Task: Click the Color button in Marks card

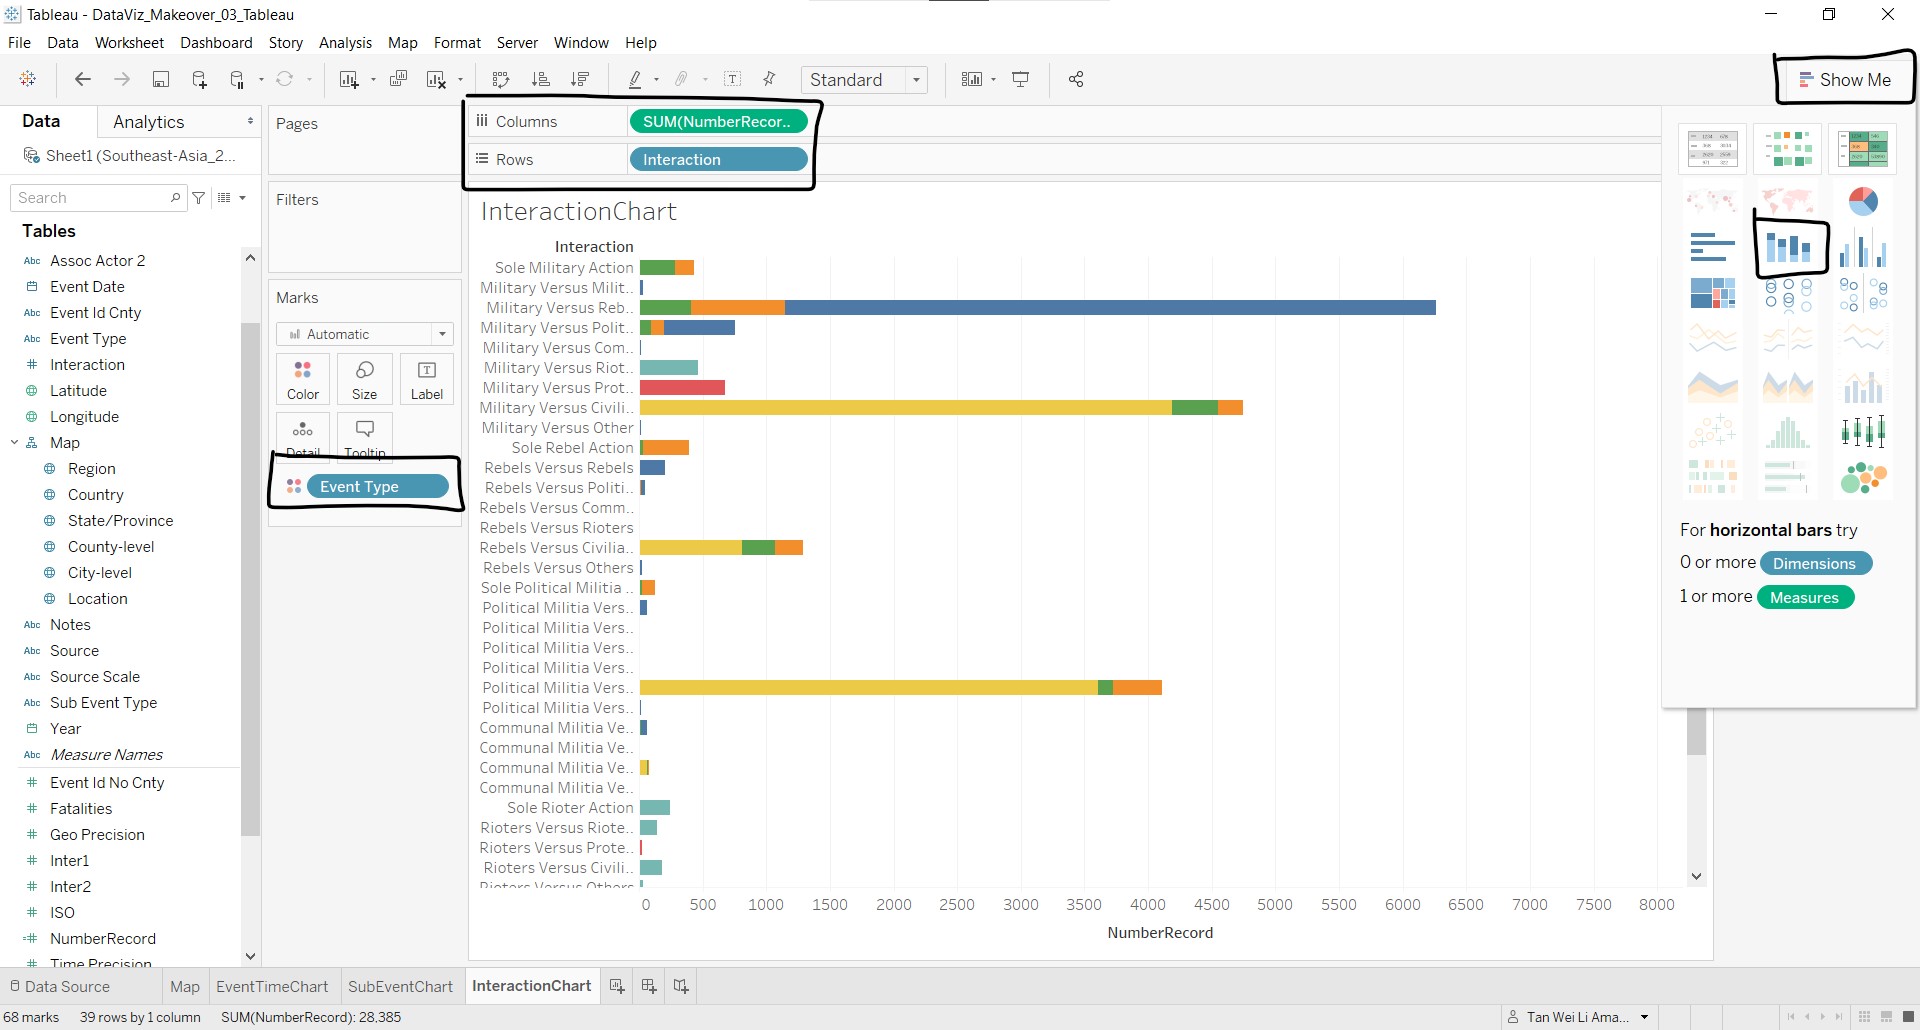Action: point(303,380)
